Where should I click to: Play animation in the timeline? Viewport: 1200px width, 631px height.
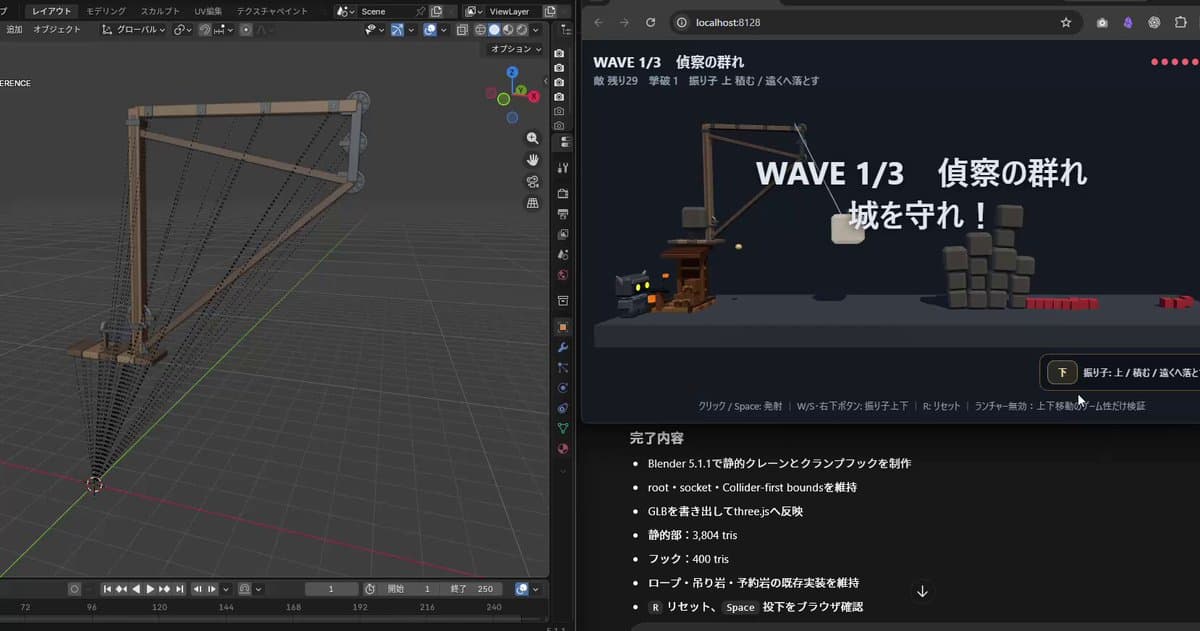150,589
